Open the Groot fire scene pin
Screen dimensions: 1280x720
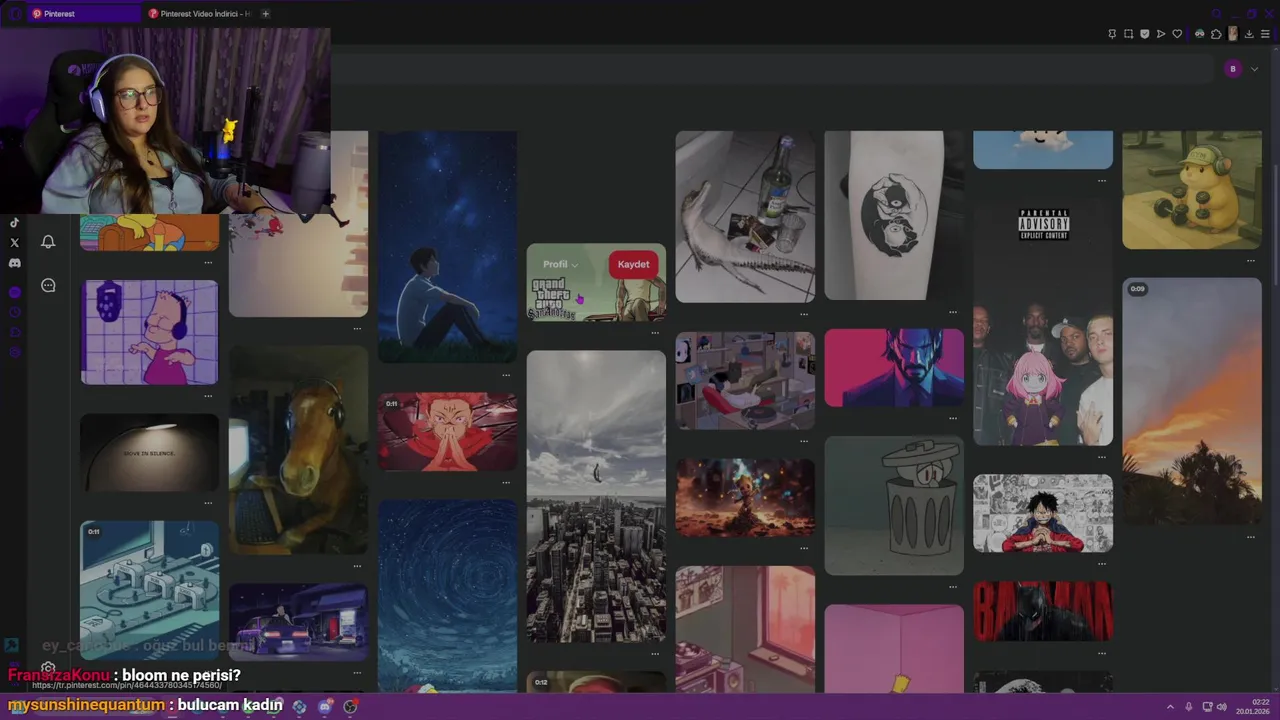[745, 498]
